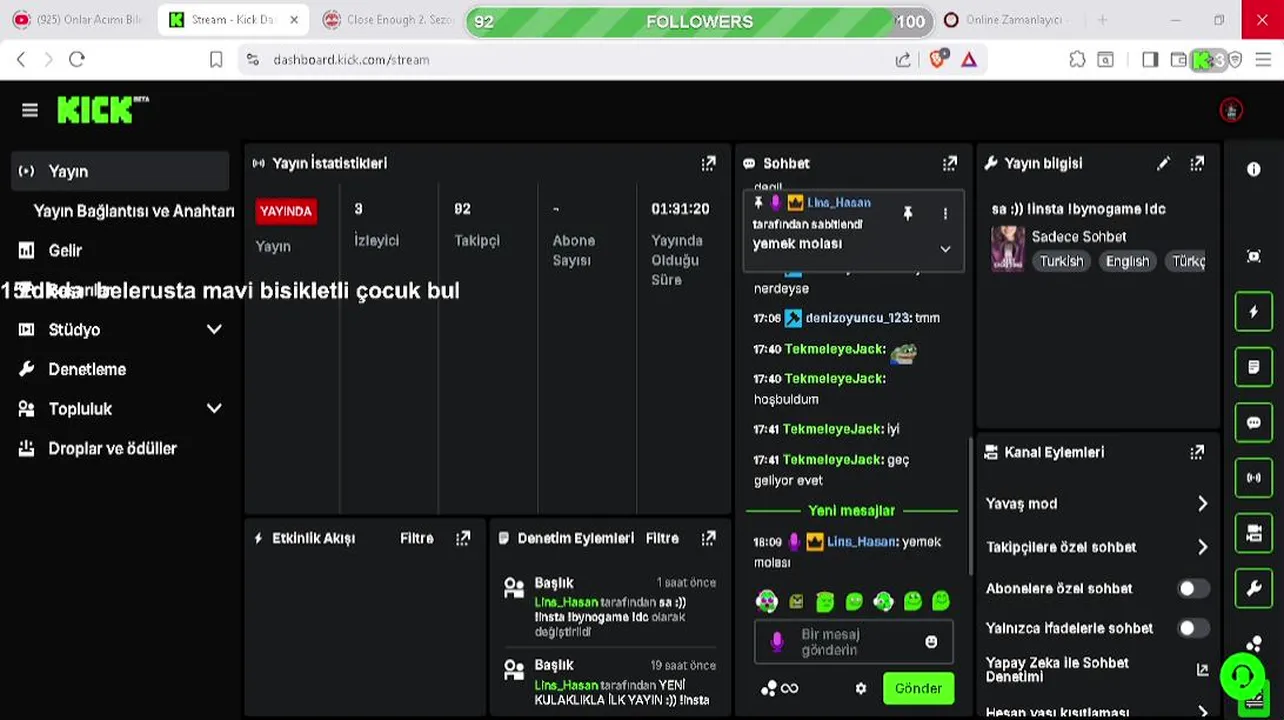This screenshot has height=720, width=1284.
Task: Click the info icon in the right sidebar
Action: [x=1253, y=169]
